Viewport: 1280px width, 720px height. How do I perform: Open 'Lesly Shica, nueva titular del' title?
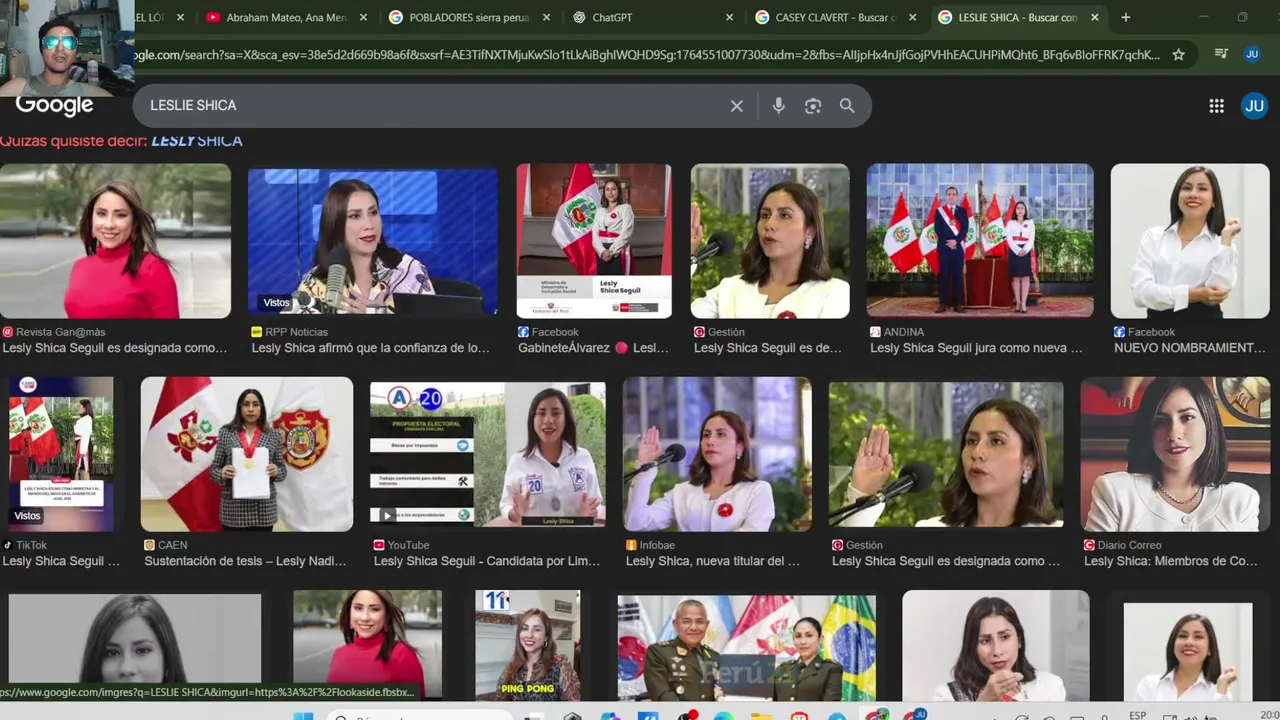pos(713,561)
